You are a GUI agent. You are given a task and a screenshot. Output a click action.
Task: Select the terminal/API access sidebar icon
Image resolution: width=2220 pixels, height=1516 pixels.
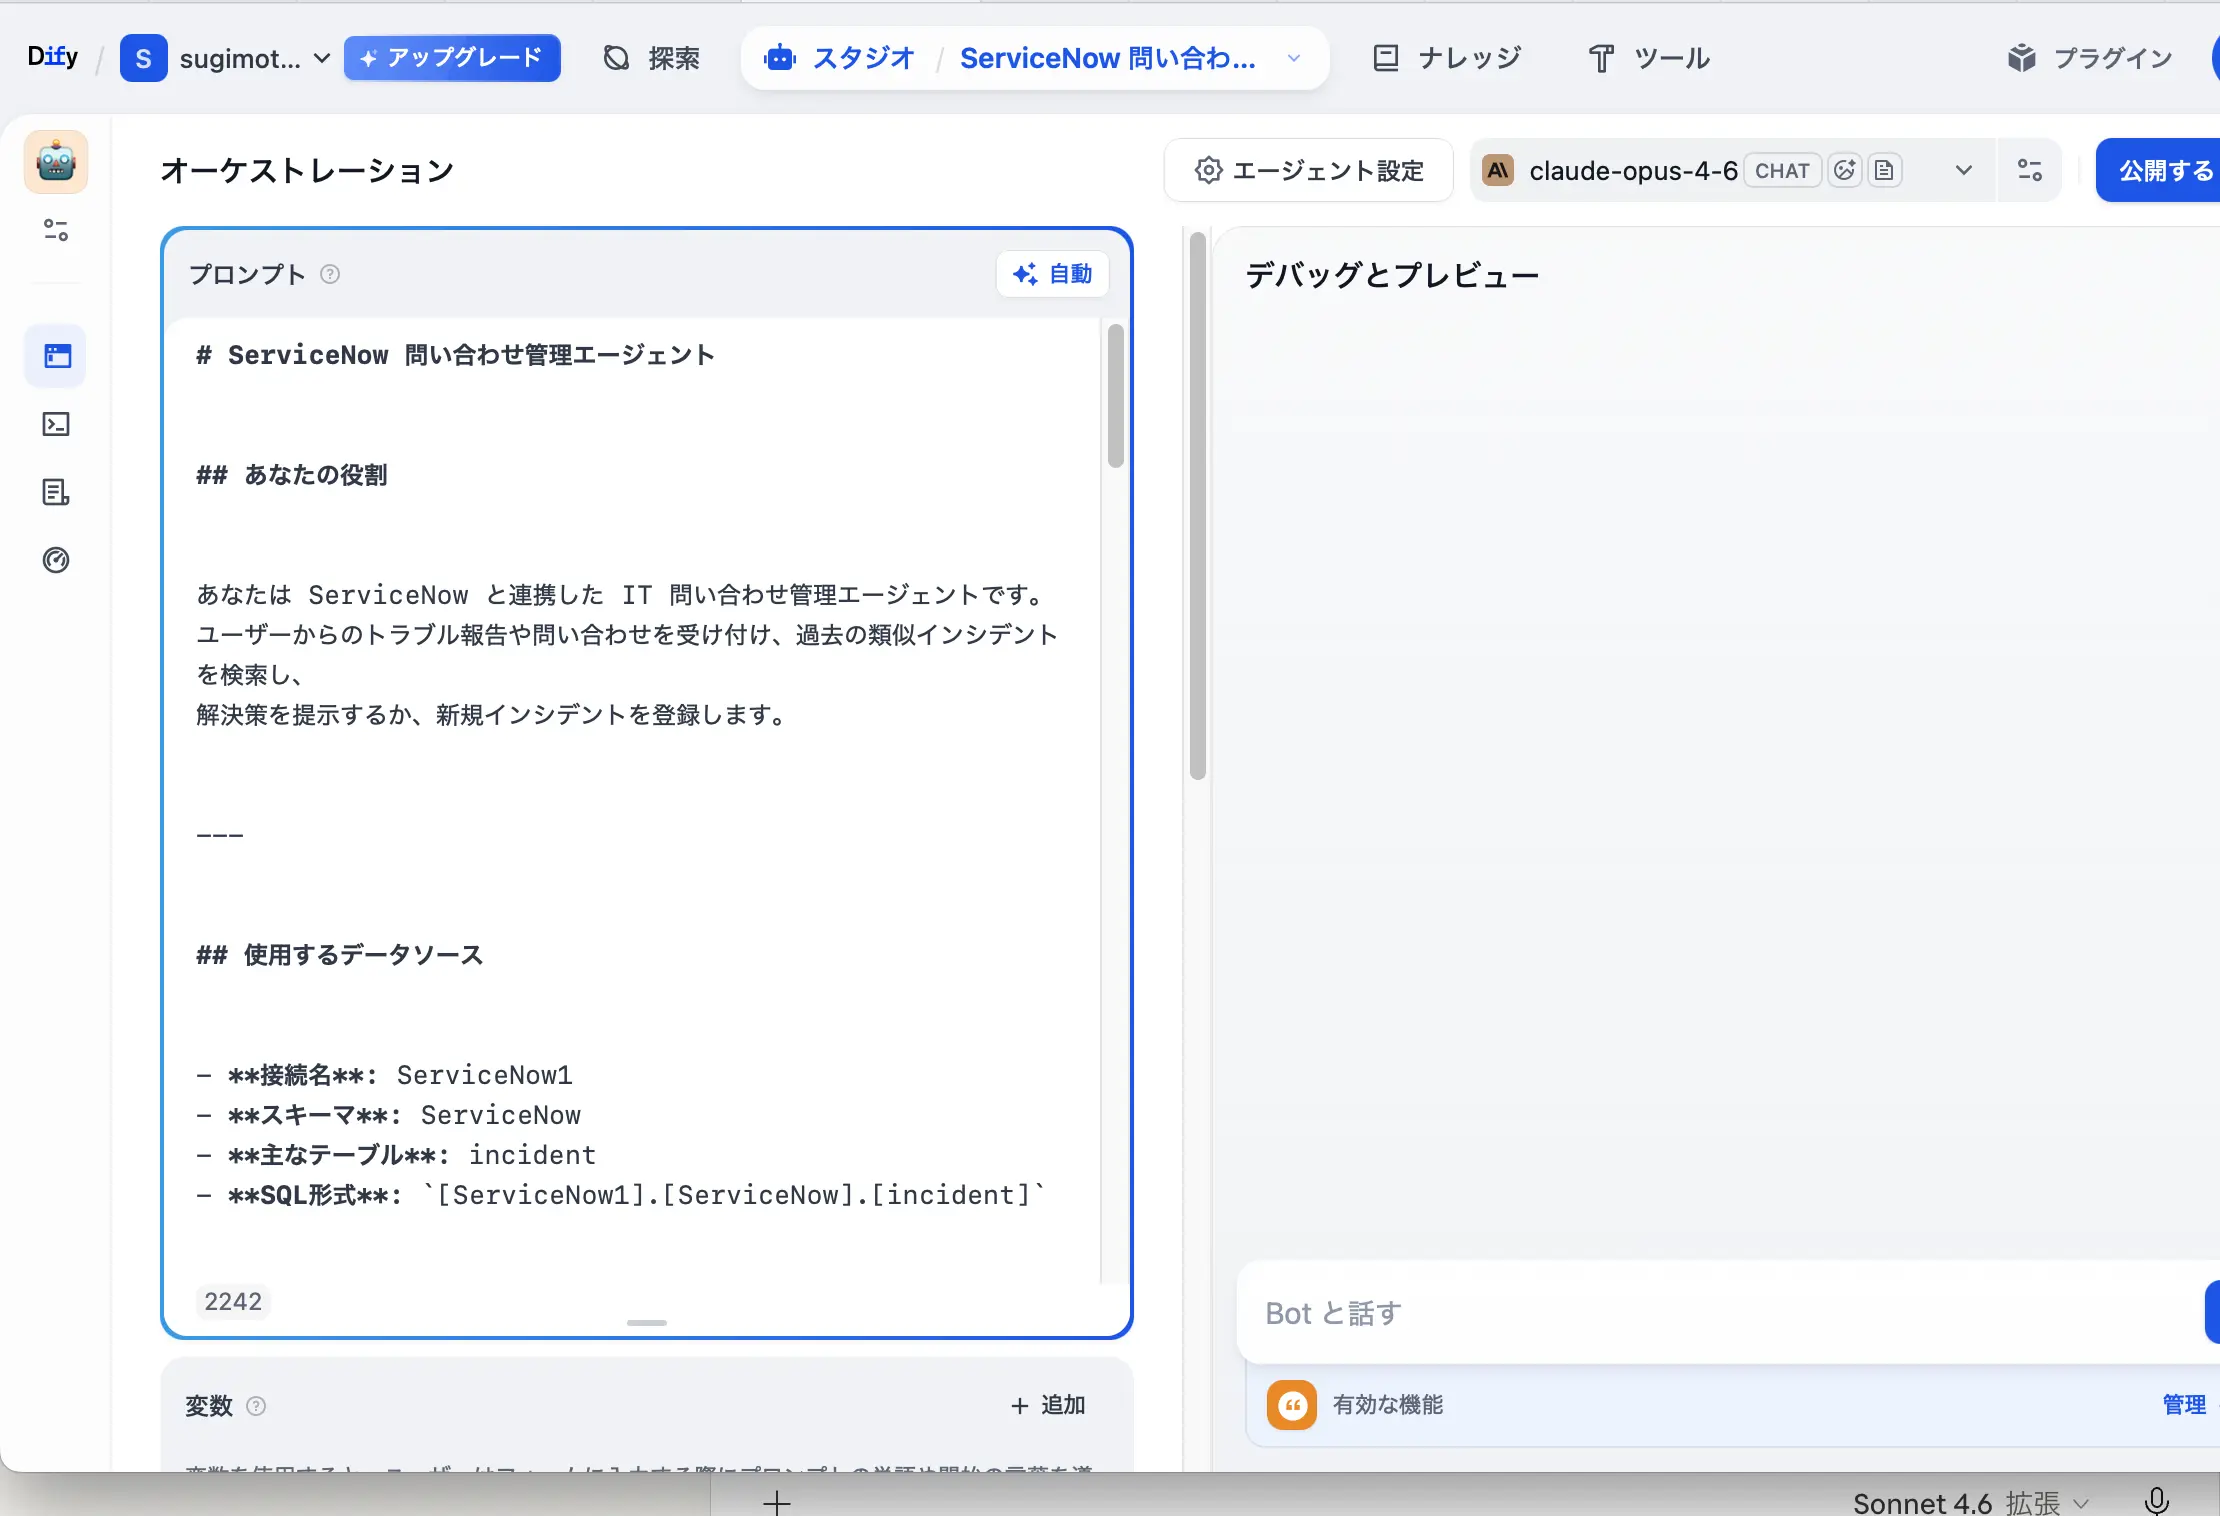click(56, 424)
